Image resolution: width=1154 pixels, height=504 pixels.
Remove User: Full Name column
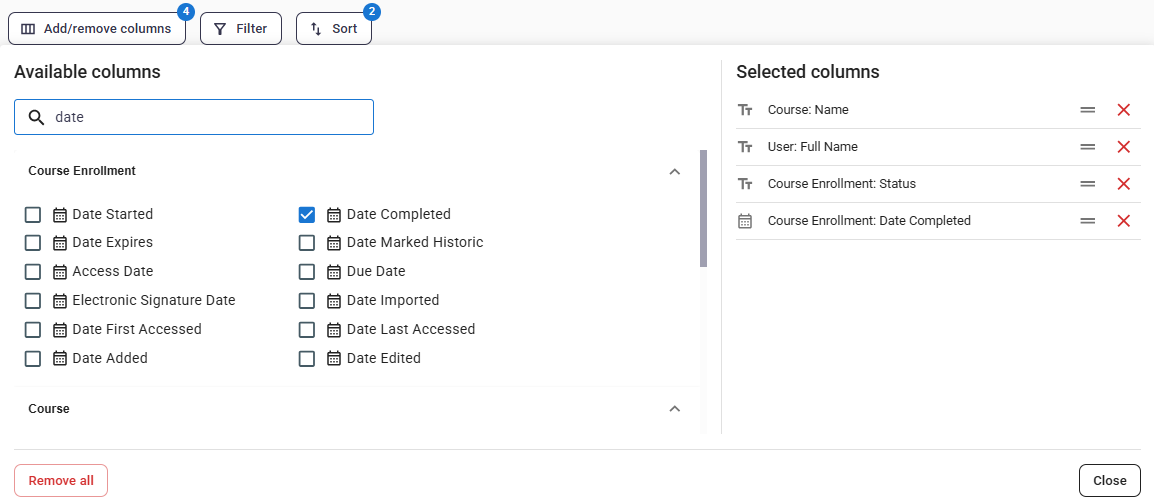(x=1123, y=147)
